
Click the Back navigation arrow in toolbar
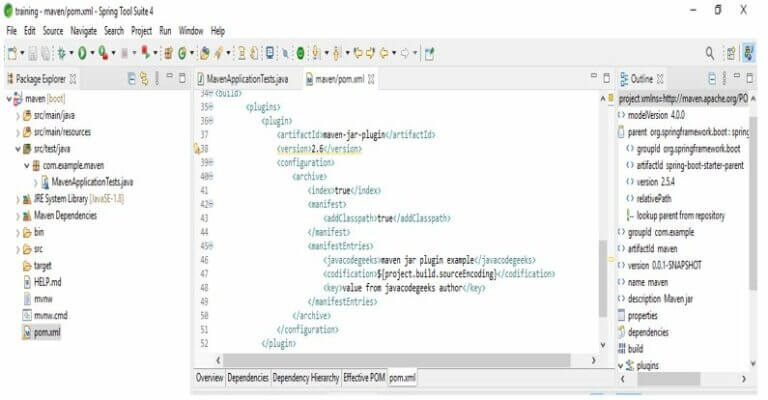[x=384, y=53]
